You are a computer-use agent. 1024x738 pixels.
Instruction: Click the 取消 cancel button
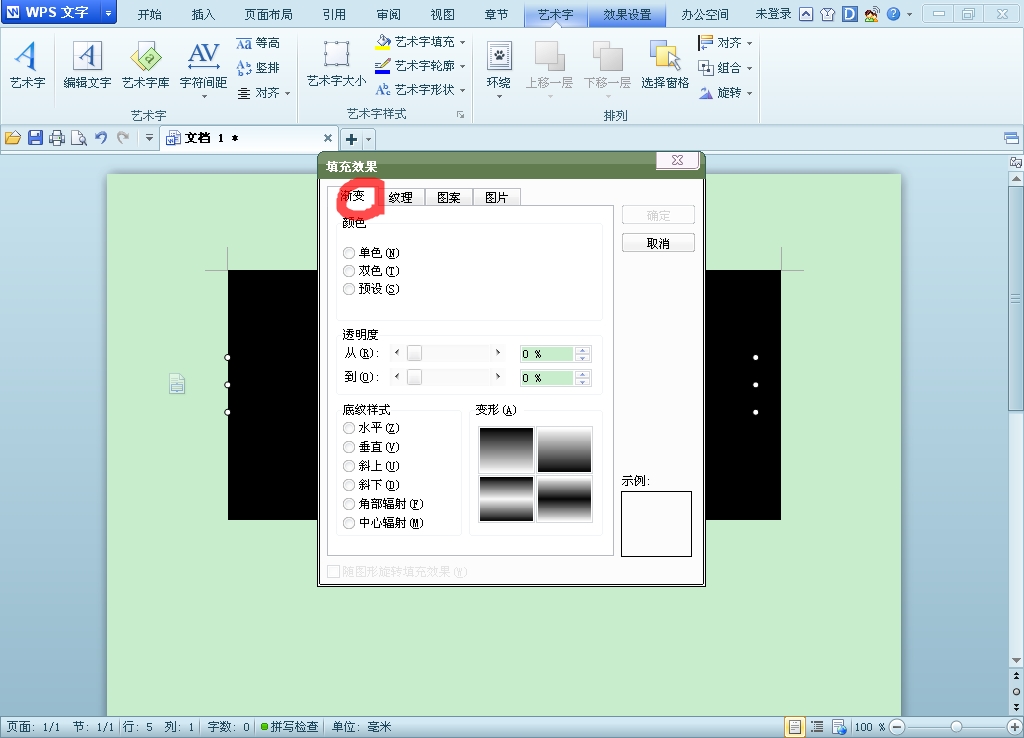pos(658,243)
